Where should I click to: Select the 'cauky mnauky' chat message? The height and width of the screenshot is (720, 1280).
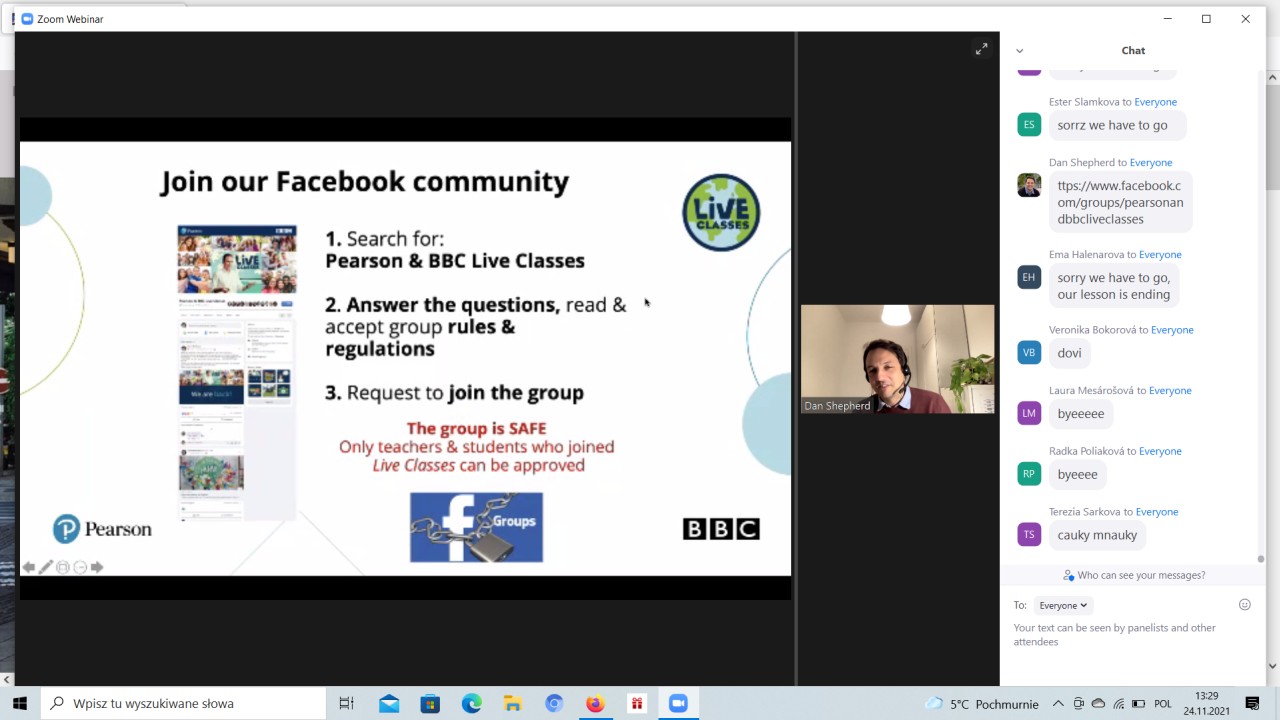(1097, 535)
